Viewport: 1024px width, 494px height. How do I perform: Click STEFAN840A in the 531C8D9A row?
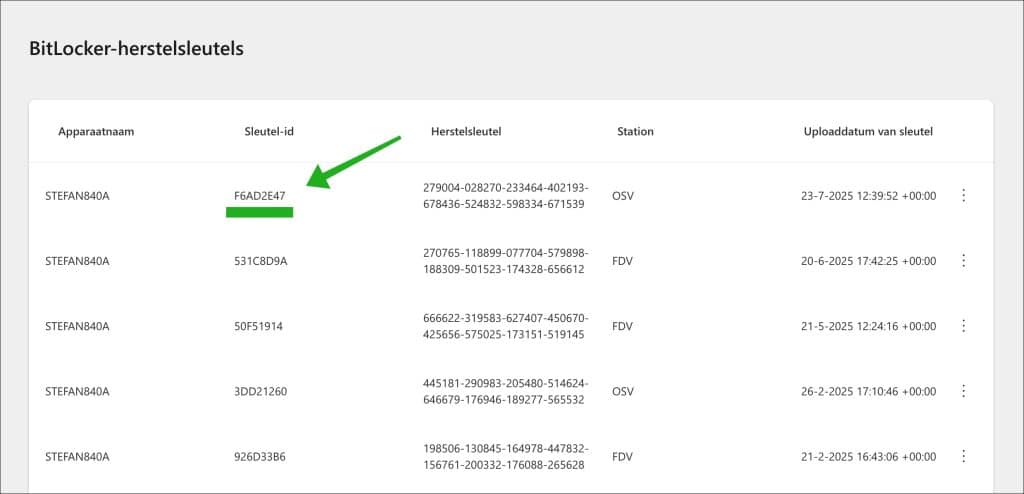coord(77,261)
